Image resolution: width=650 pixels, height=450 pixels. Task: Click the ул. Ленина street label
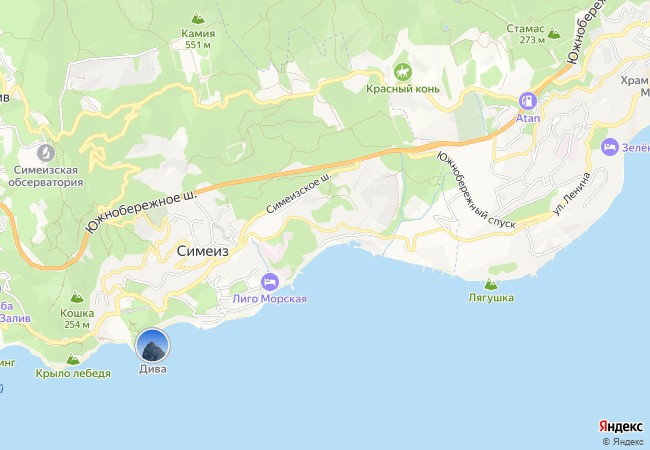coord(572,194)
